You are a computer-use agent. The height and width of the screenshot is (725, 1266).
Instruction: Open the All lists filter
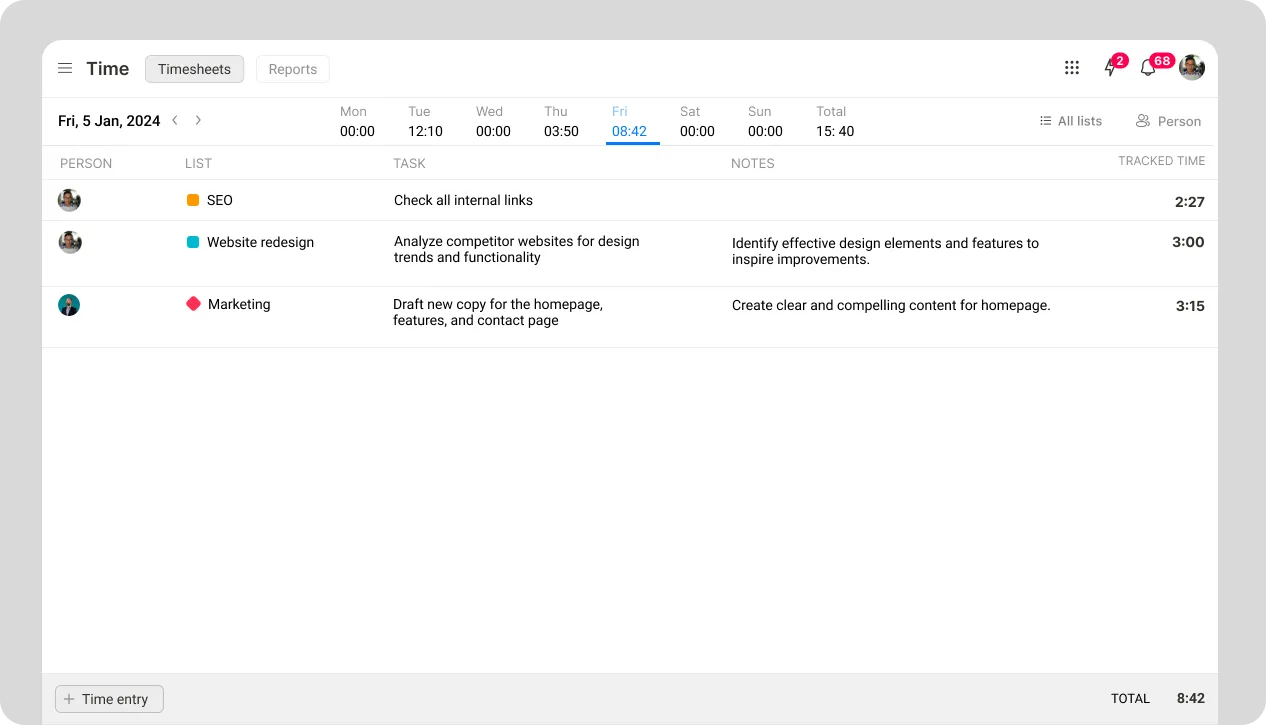click(x=1070, y=121)
